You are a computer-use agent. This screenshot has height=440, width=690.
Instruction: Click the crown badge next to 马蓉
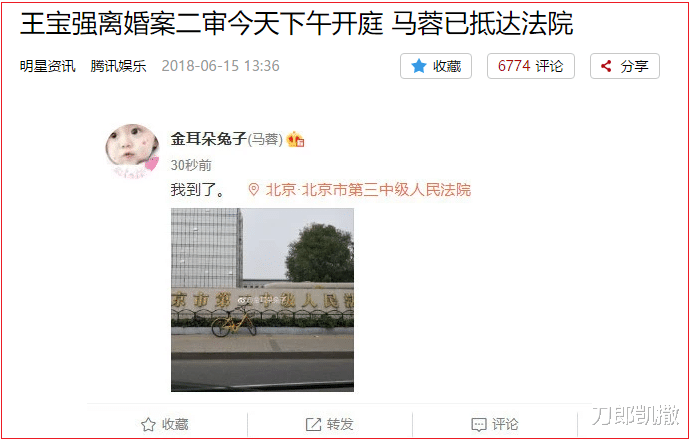(x=295, y=140)
